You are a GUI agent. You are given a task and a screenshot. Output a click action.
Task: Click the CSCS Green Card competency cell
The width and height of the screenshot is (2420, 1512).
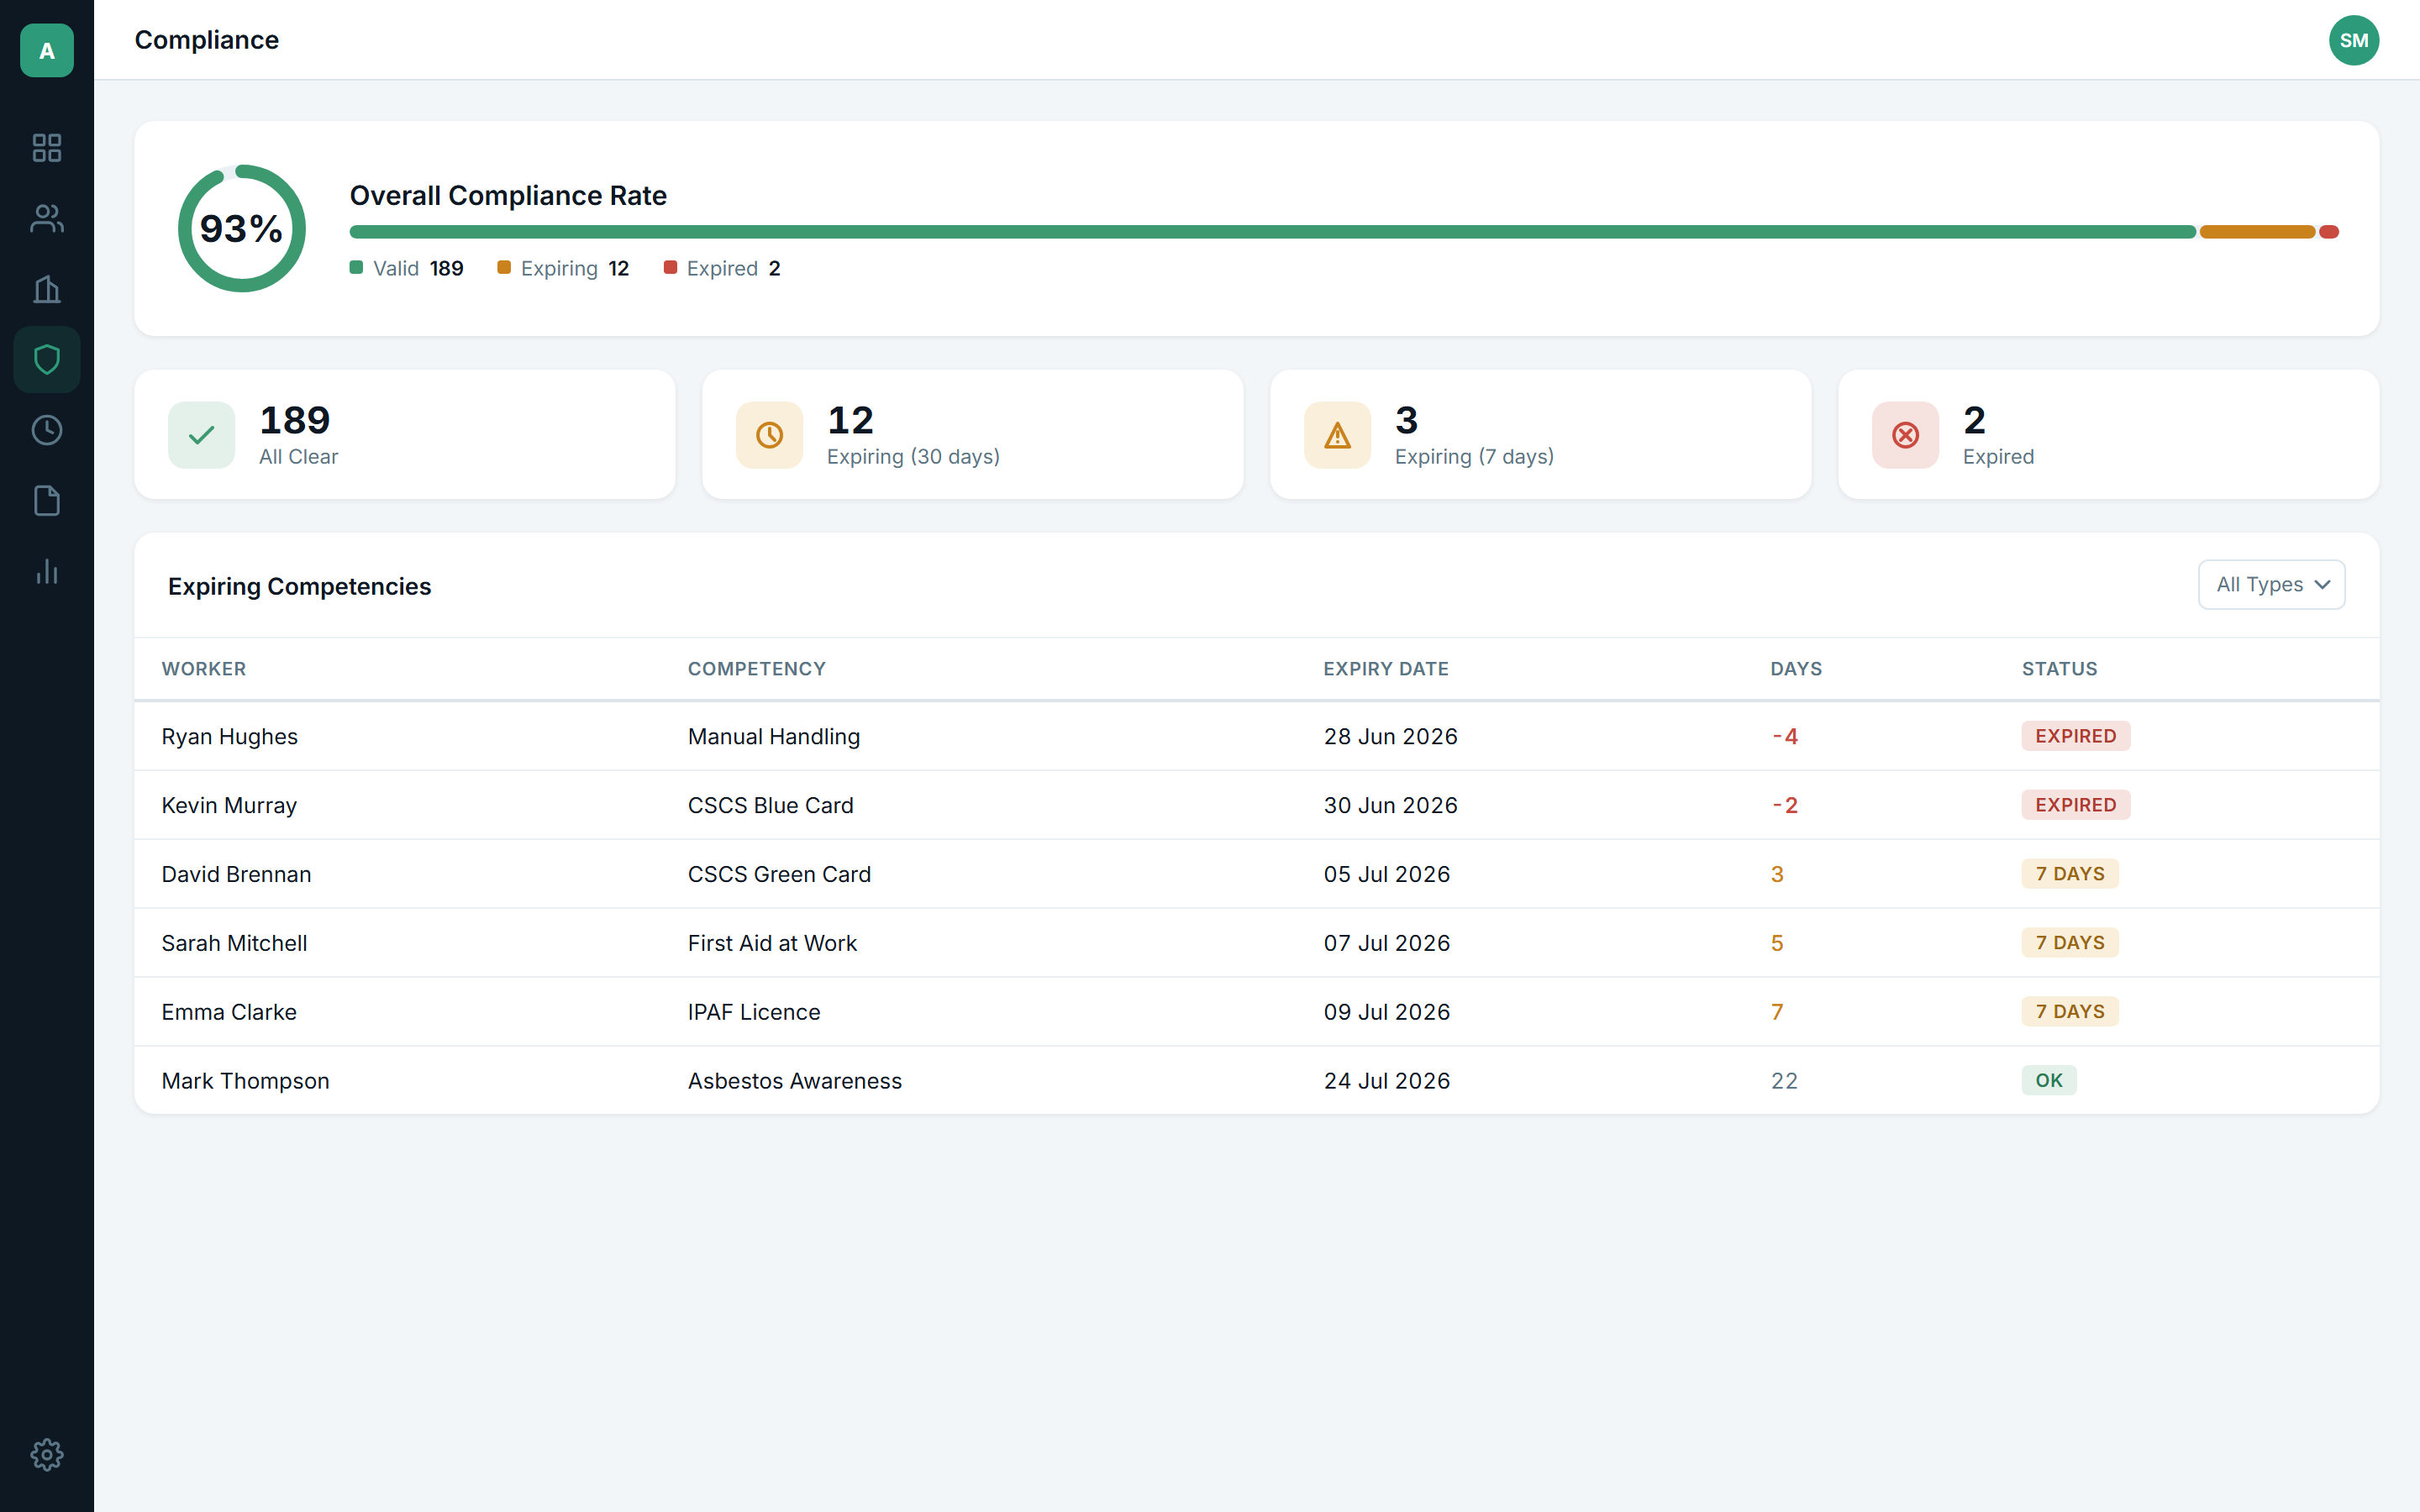779,874
